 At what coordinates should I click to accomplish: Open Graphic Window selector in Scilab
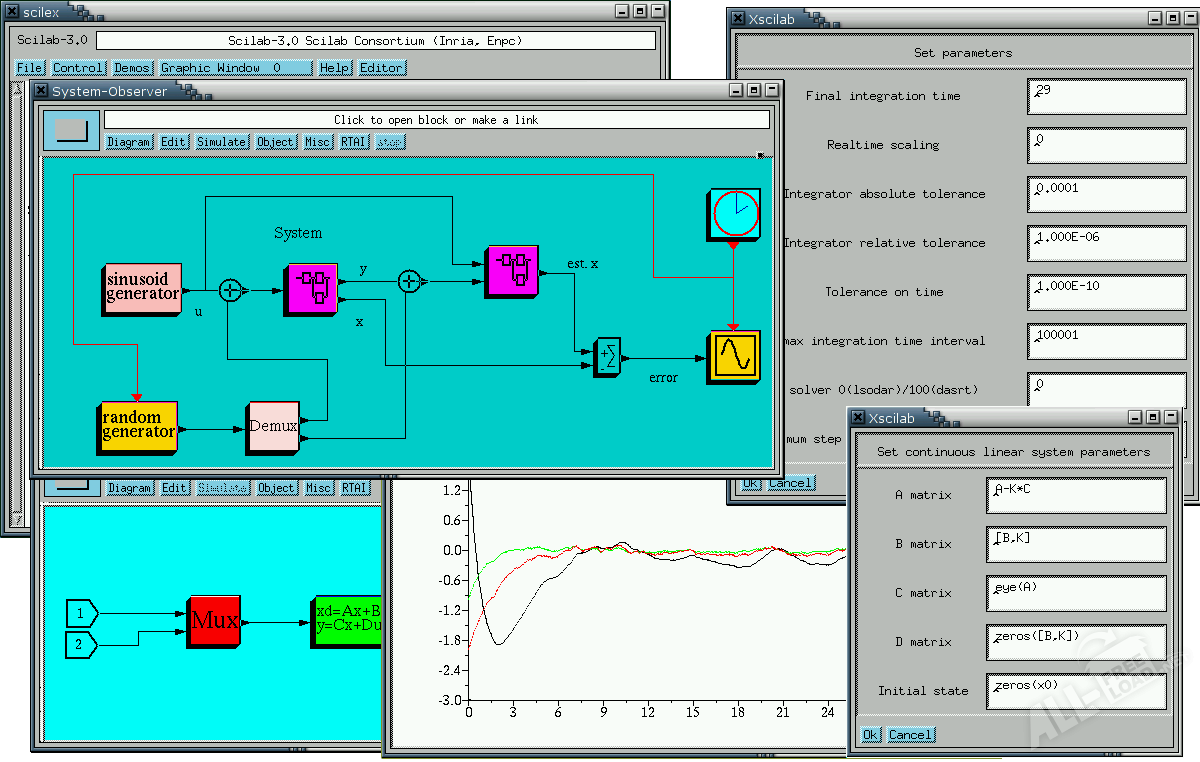[x=235, y=68]
